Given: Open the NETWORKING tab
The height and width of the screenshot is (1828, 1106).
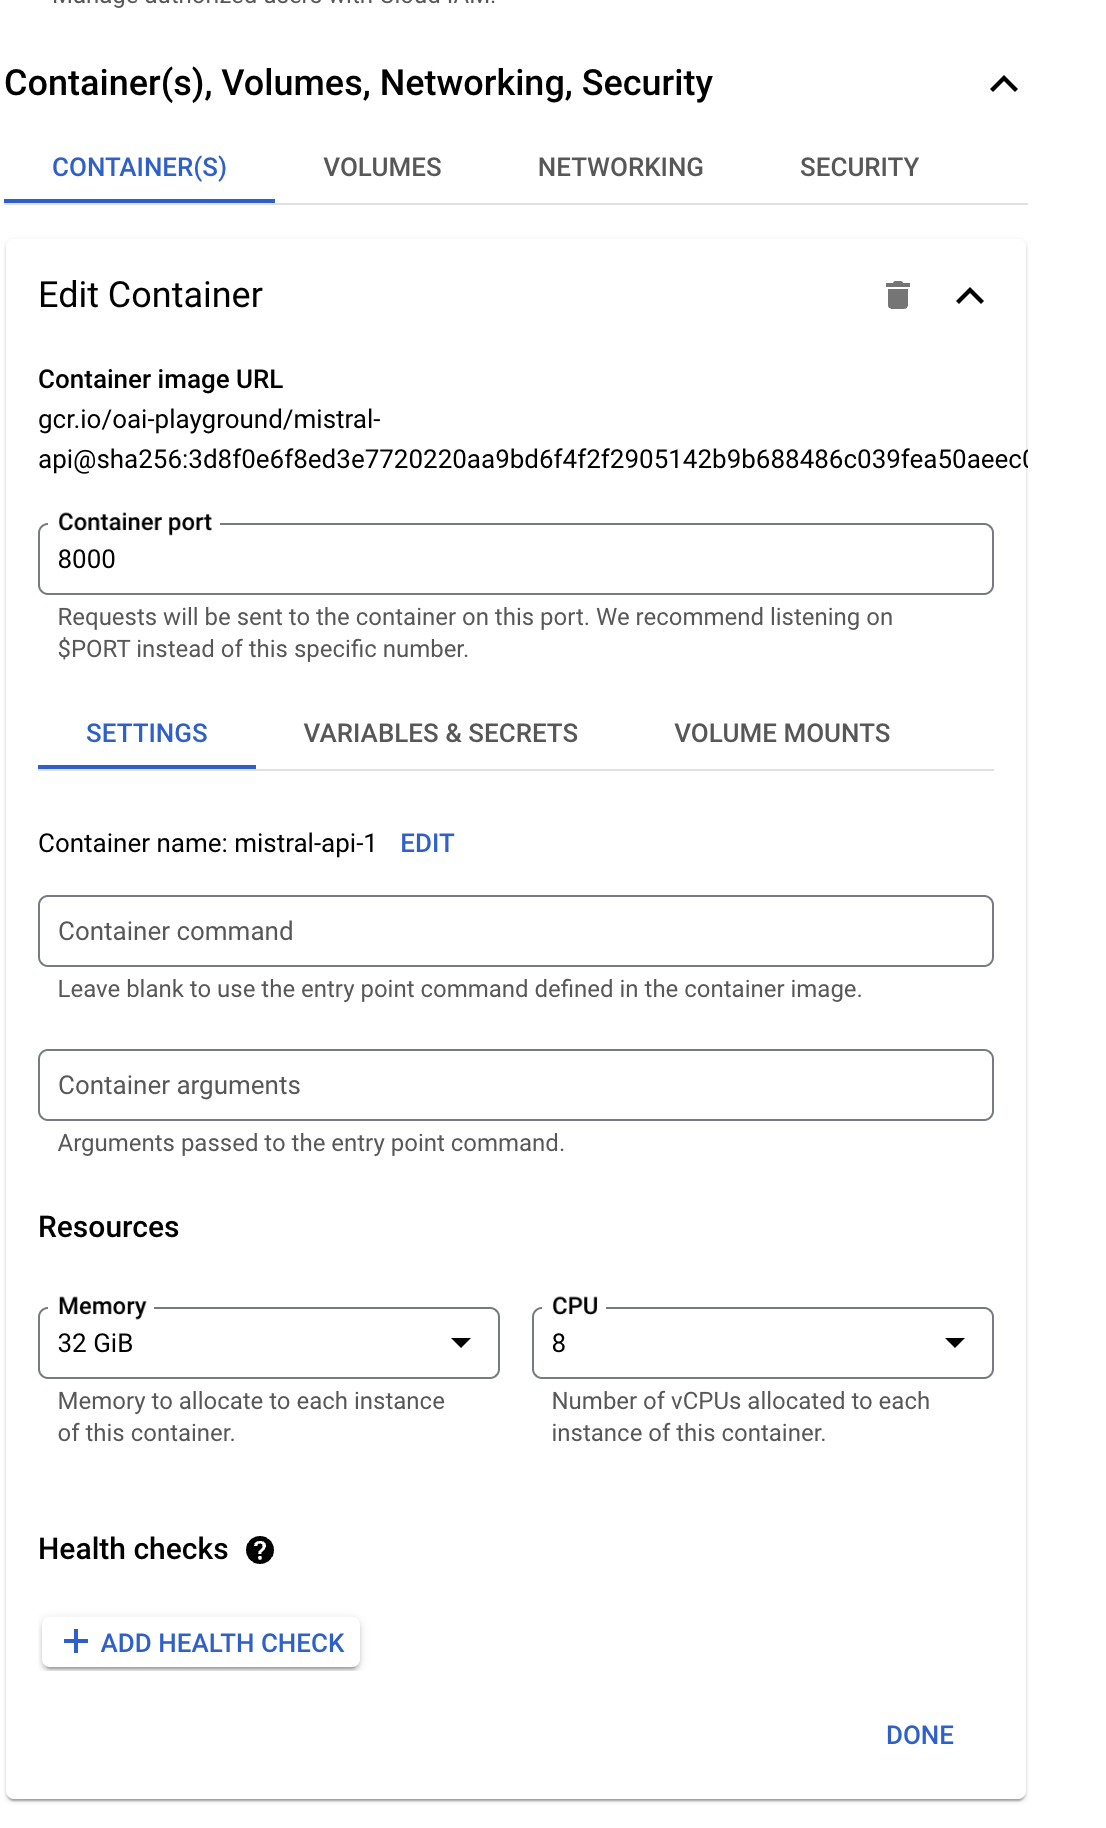Looking at the screenshot, I should coord(620,167).
